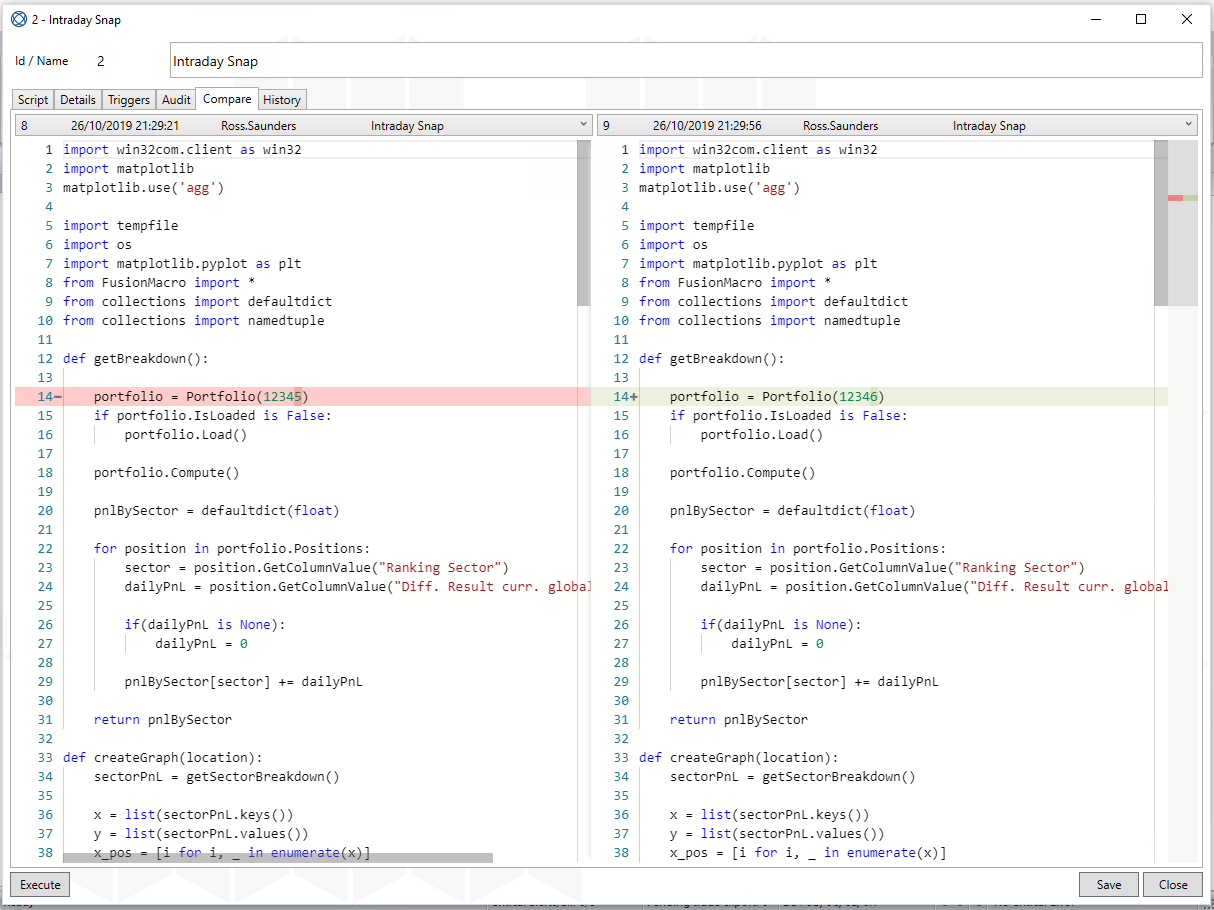
Task: Click added line Portfolio(12346) in right pane
Action: click(879, 397)
